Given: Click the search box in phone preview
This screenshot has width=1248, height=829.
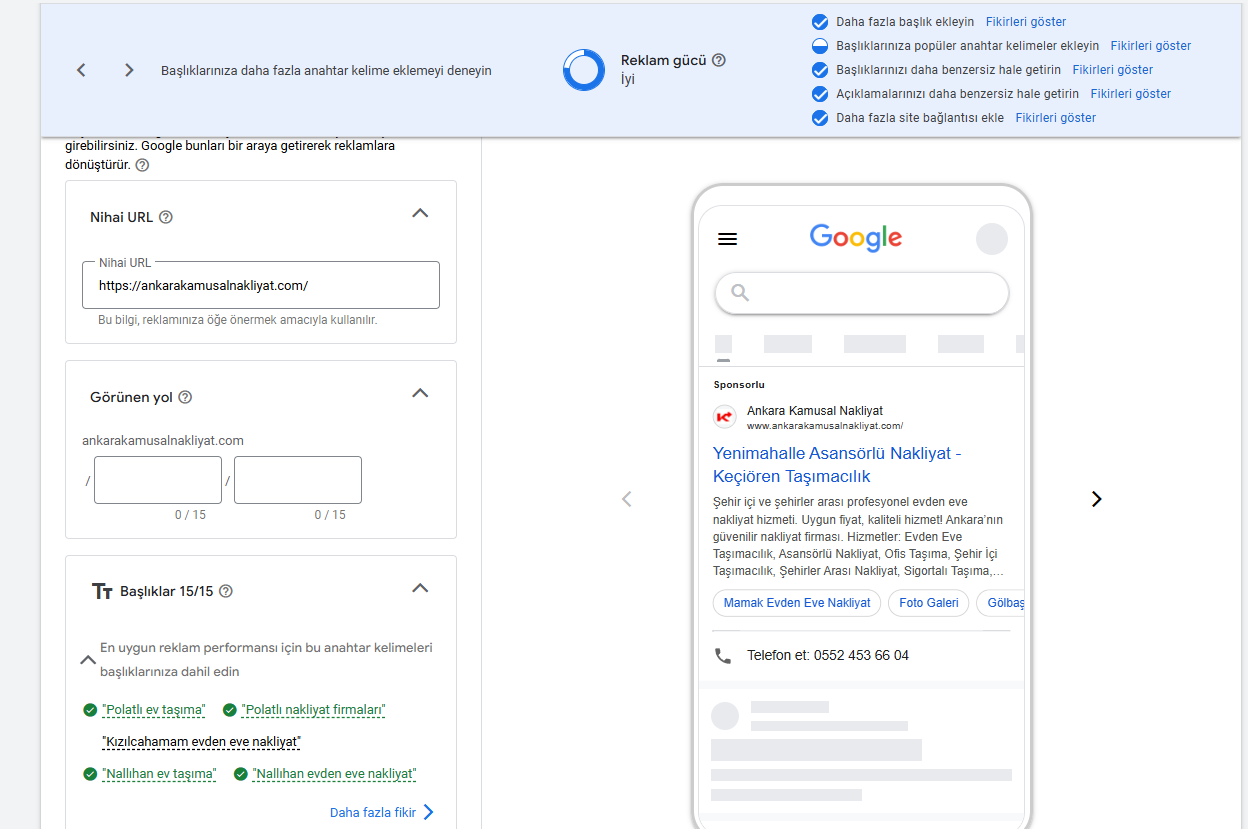Looking at the screenshot, I should (861, 293).
